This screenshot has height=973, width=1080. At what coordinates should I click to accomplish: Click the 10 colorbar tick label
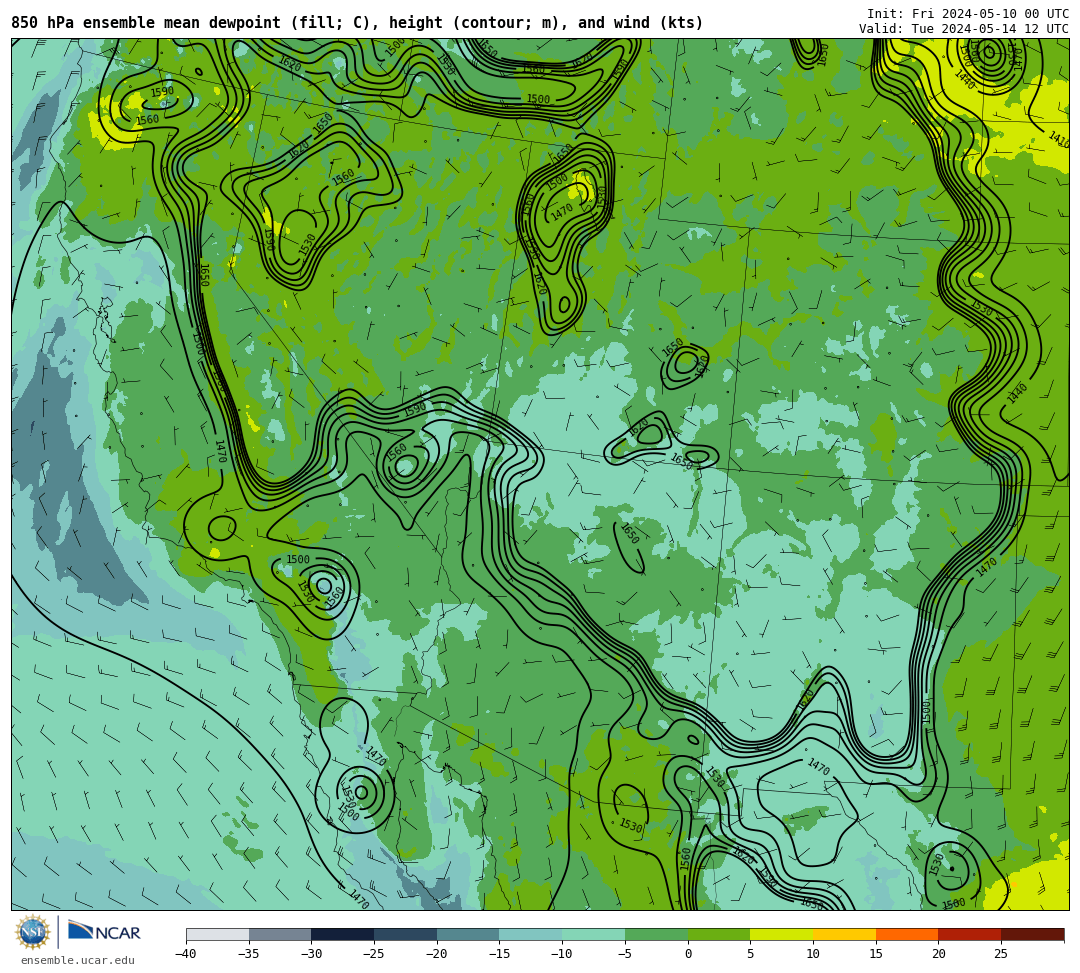click(813, 954)
